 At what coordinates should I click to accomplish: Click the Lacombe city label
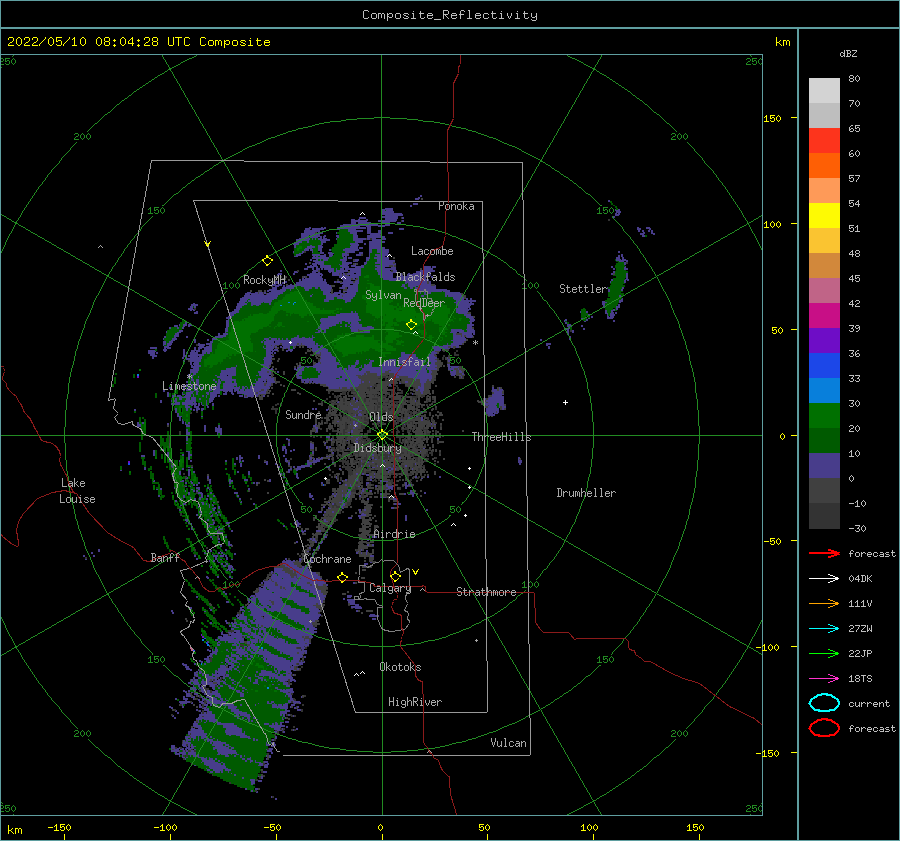point(432,251)
